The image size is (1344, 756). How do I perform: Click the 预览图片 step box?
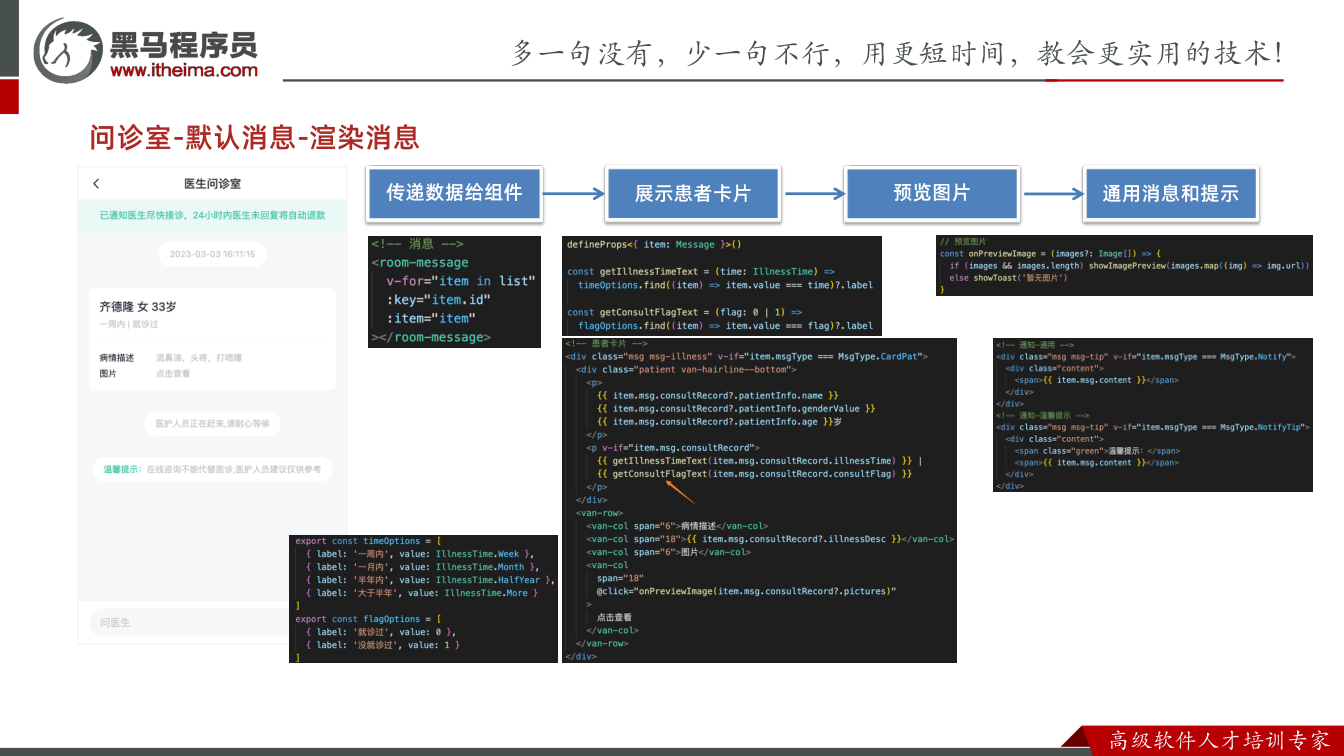click(x=932, y=193)
